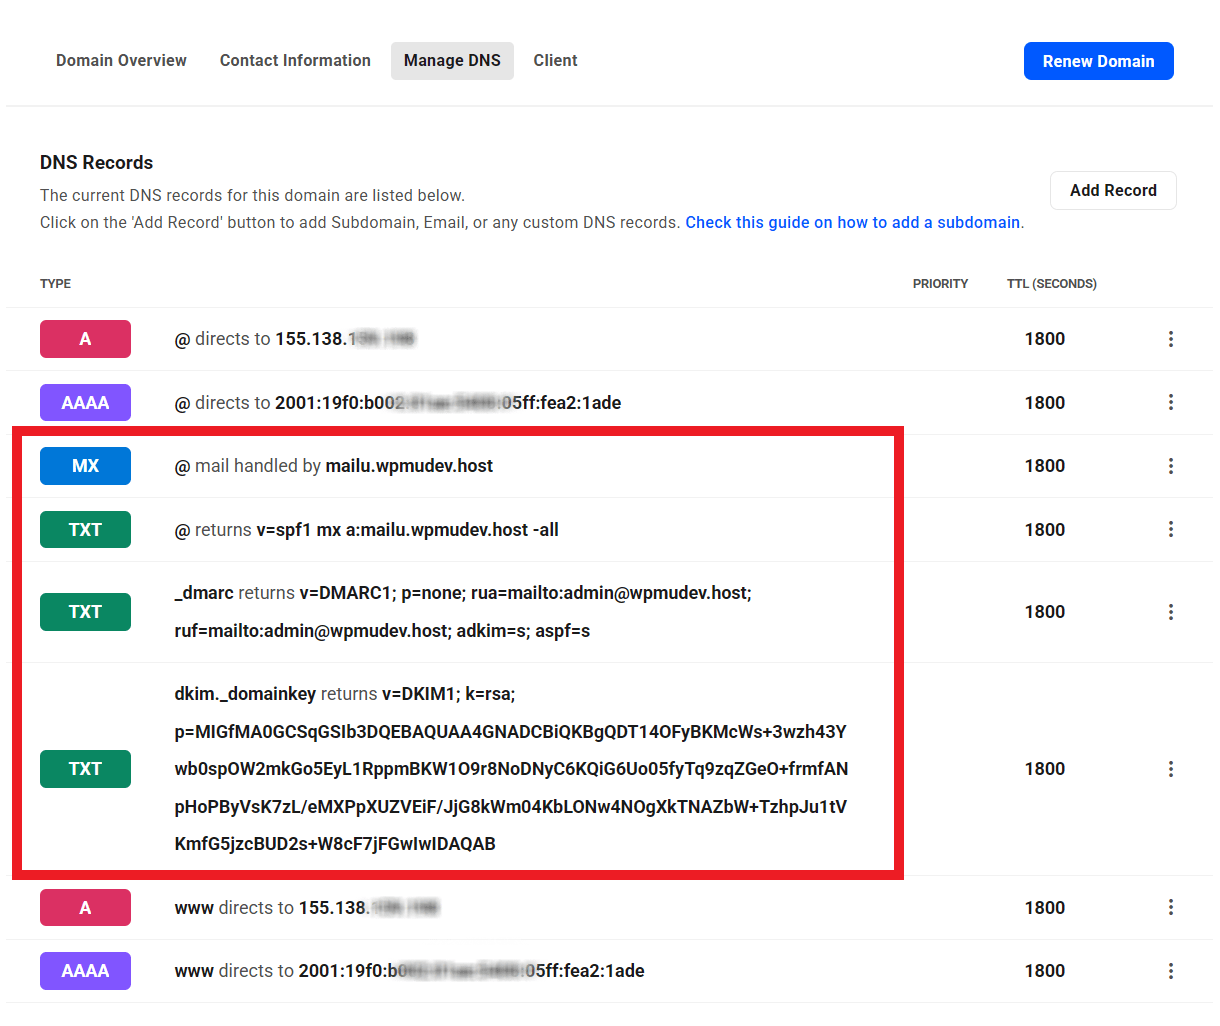This screenshot has height=1026, width=1220.
Task: Click the mailu.wpmudev.host MX record text
Action: [x=409, y=466]
